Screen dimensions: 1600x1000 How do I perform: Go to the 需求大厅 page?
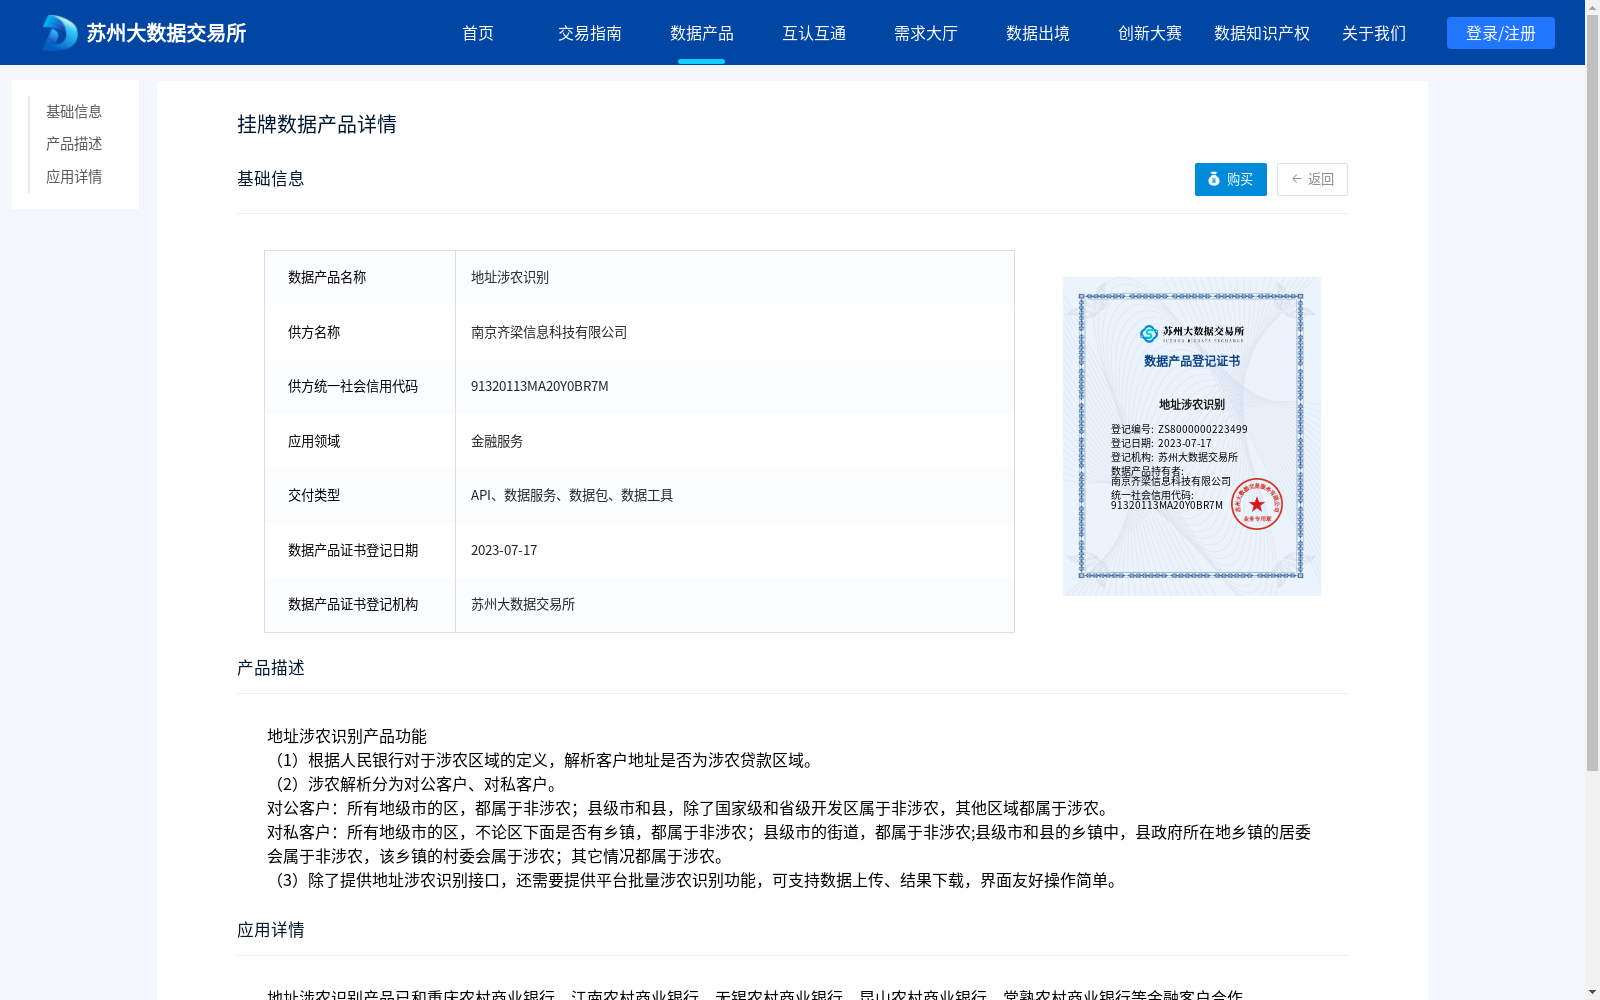[x=926, y=33]
